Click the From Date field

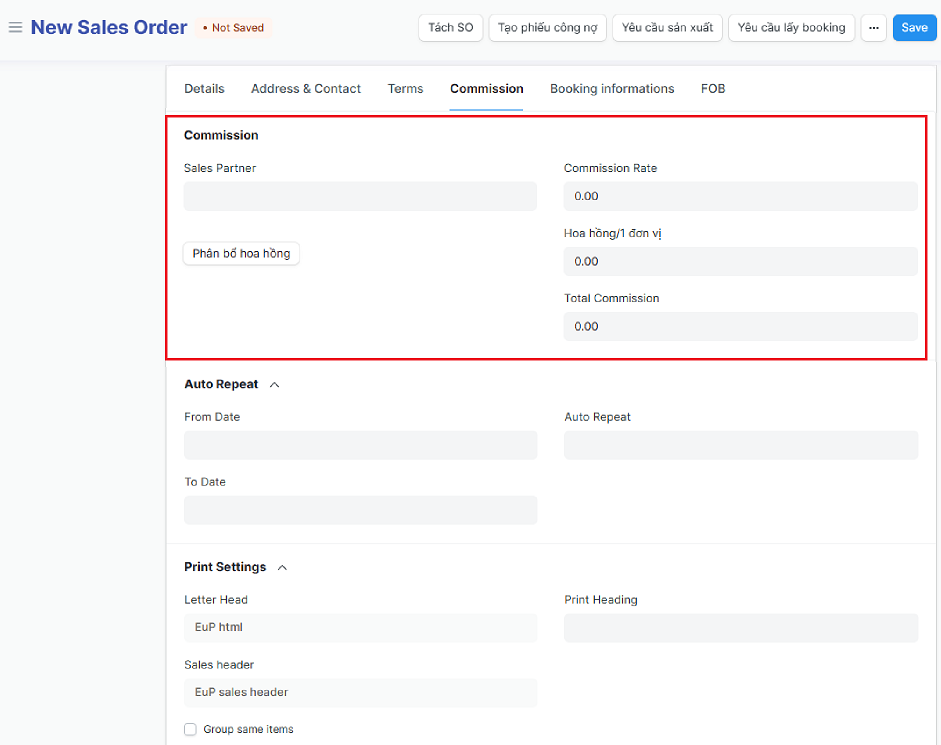pos(360,445)
